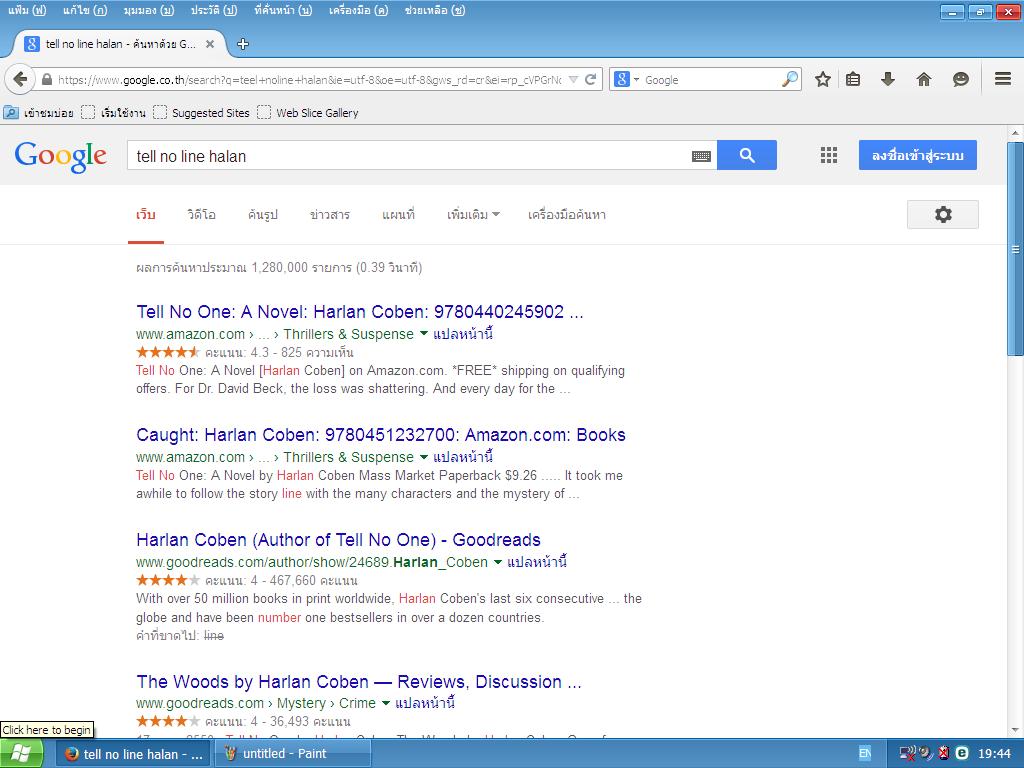Click taskbar clock showing 19:44

[x=994, y=753]
